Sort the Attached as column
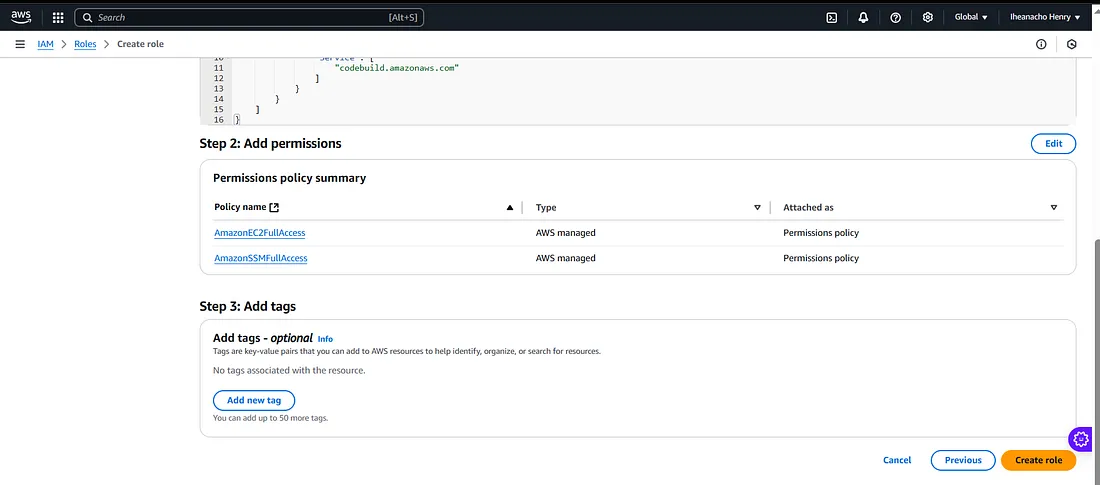Viewport: 1100px width, 485px height. (x=1054, y=208)
